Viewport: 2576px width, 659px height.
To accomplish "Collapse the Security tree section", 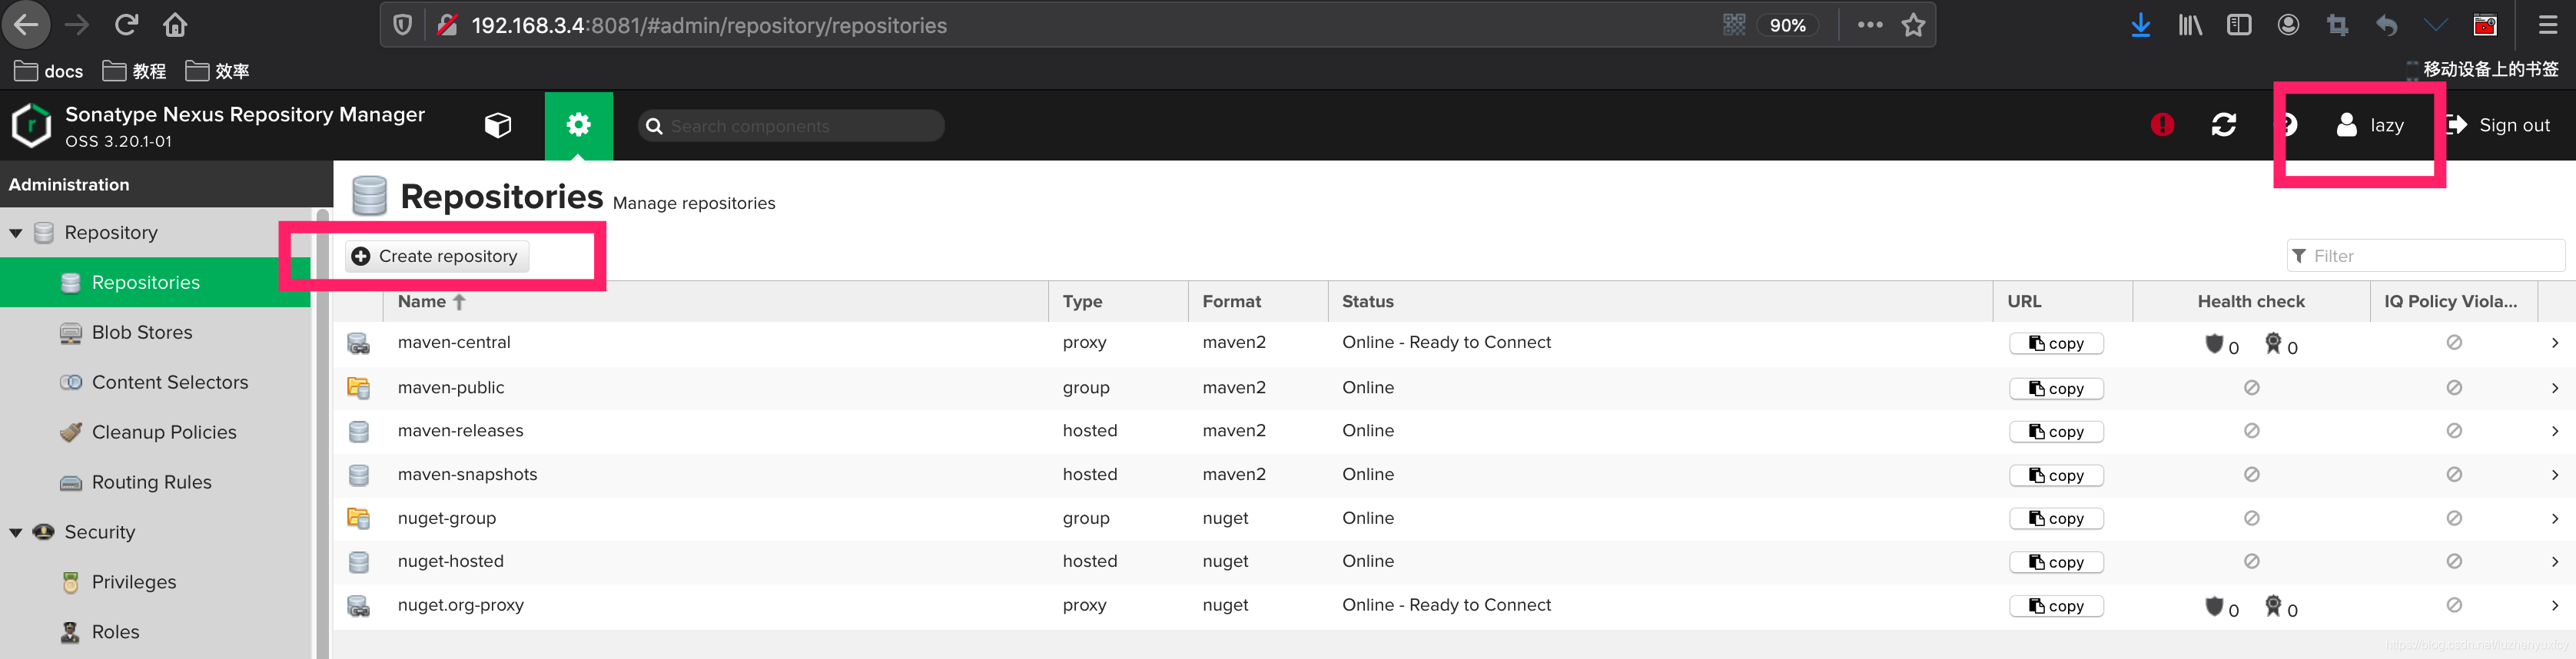I will coord(16,533).
